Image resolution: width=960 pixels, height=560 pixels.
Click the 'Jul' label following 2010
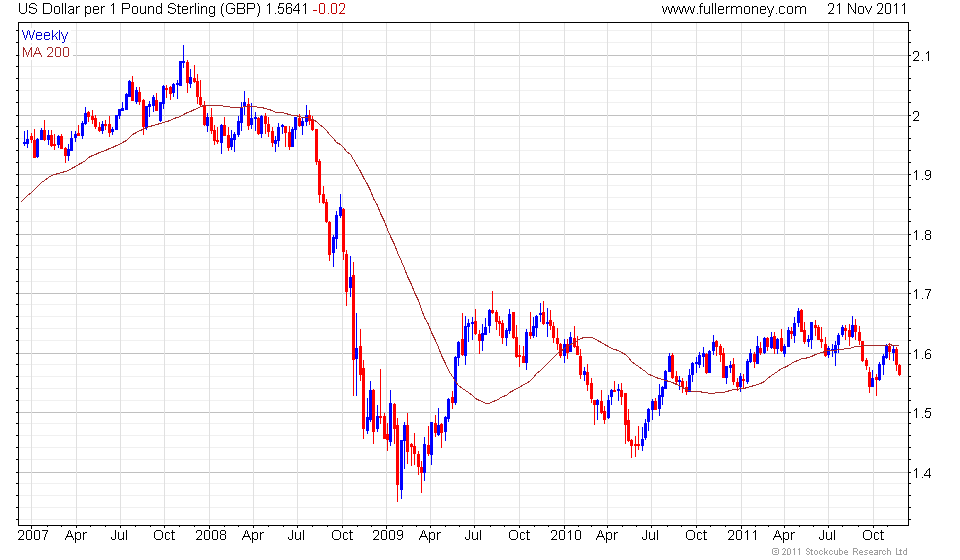coord(650,535)
